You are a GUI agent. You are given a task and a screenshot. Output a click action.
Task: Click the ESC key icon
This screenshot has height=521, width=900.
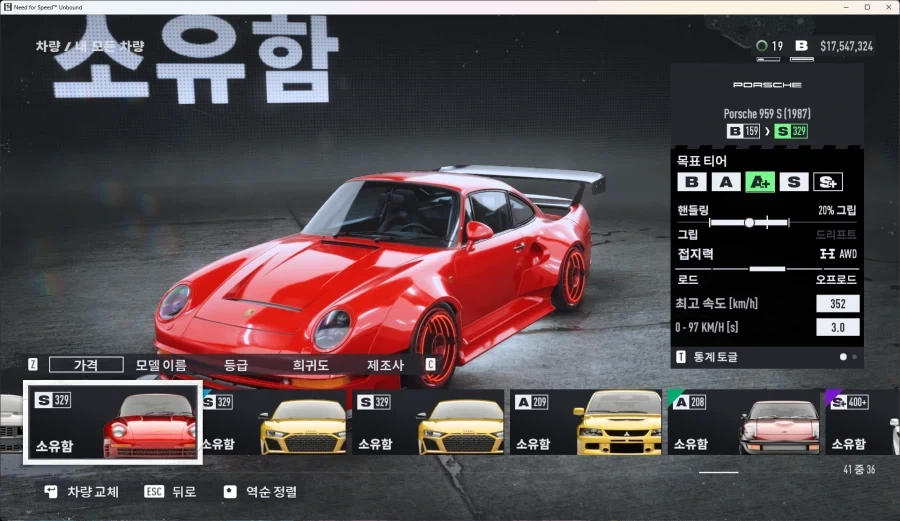[154, 492]
